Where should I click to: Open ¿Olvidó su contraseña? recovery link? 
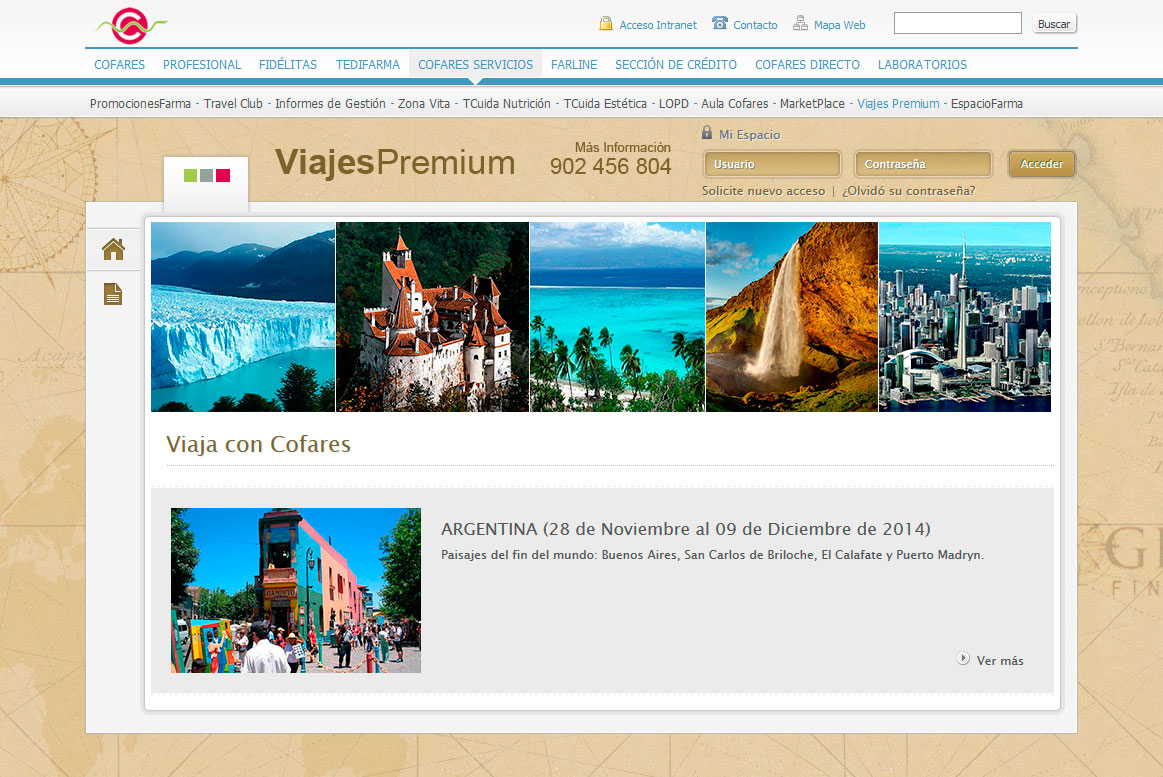tap(906, 190)
